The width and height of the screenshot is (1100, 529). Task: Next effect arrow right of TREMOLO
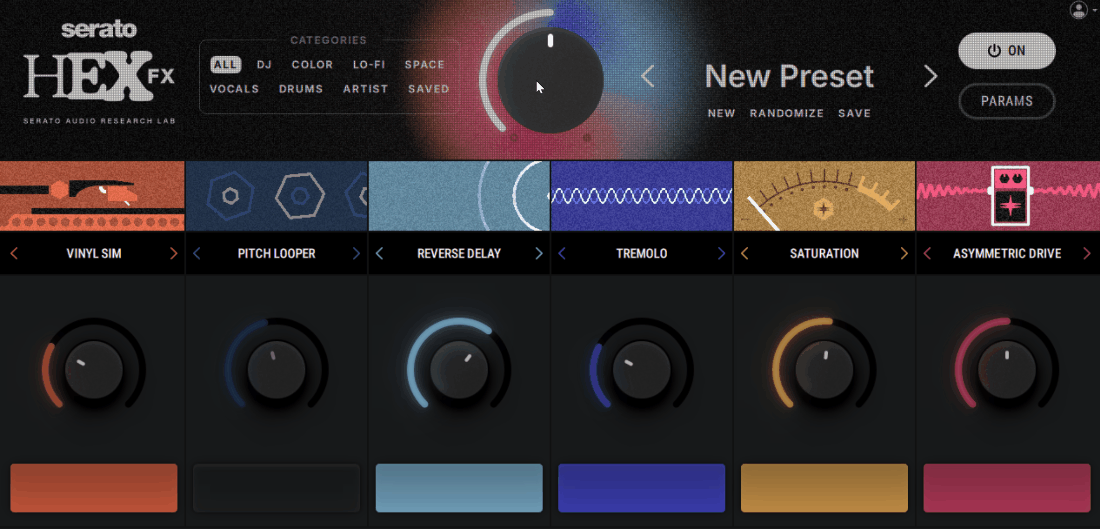(722, 253)
